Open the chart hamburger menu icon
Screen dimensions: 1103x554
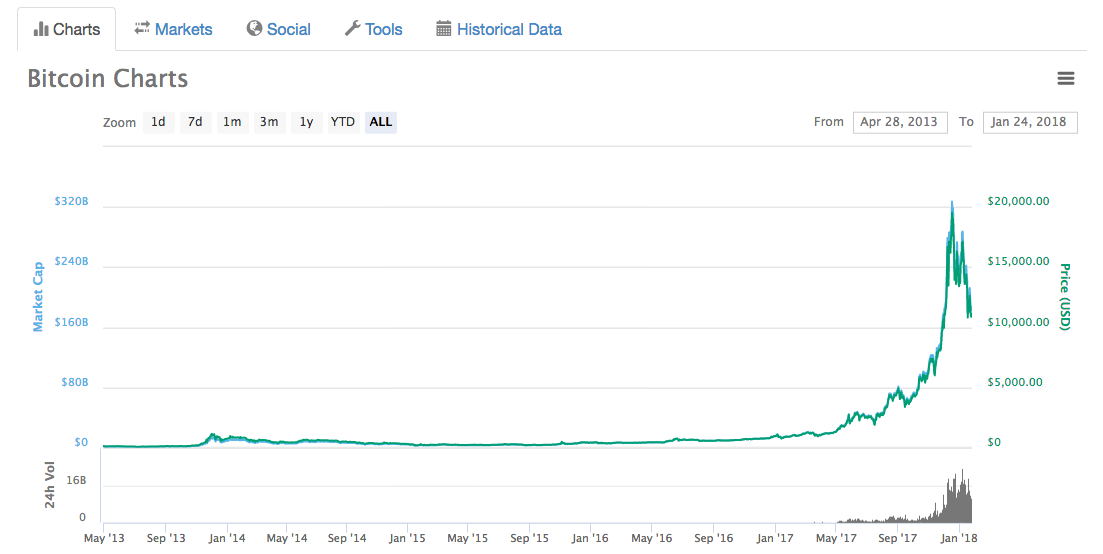coord(1066,78)
